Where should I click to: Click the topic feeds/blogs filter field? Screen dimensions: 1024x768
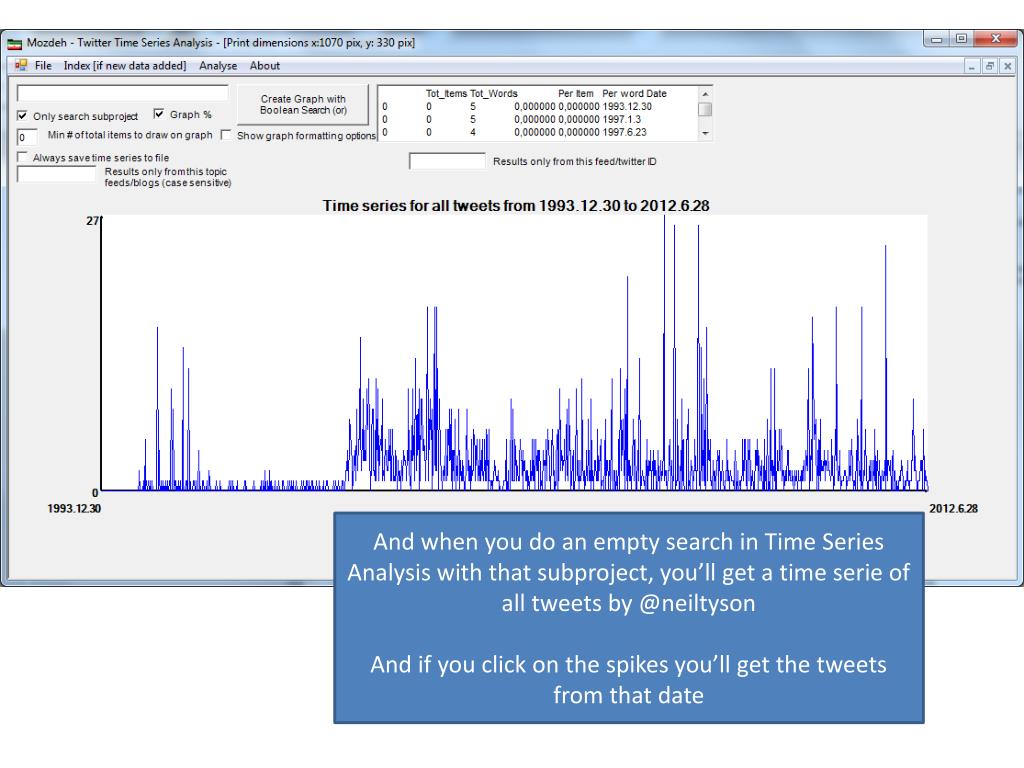(56, 174)
